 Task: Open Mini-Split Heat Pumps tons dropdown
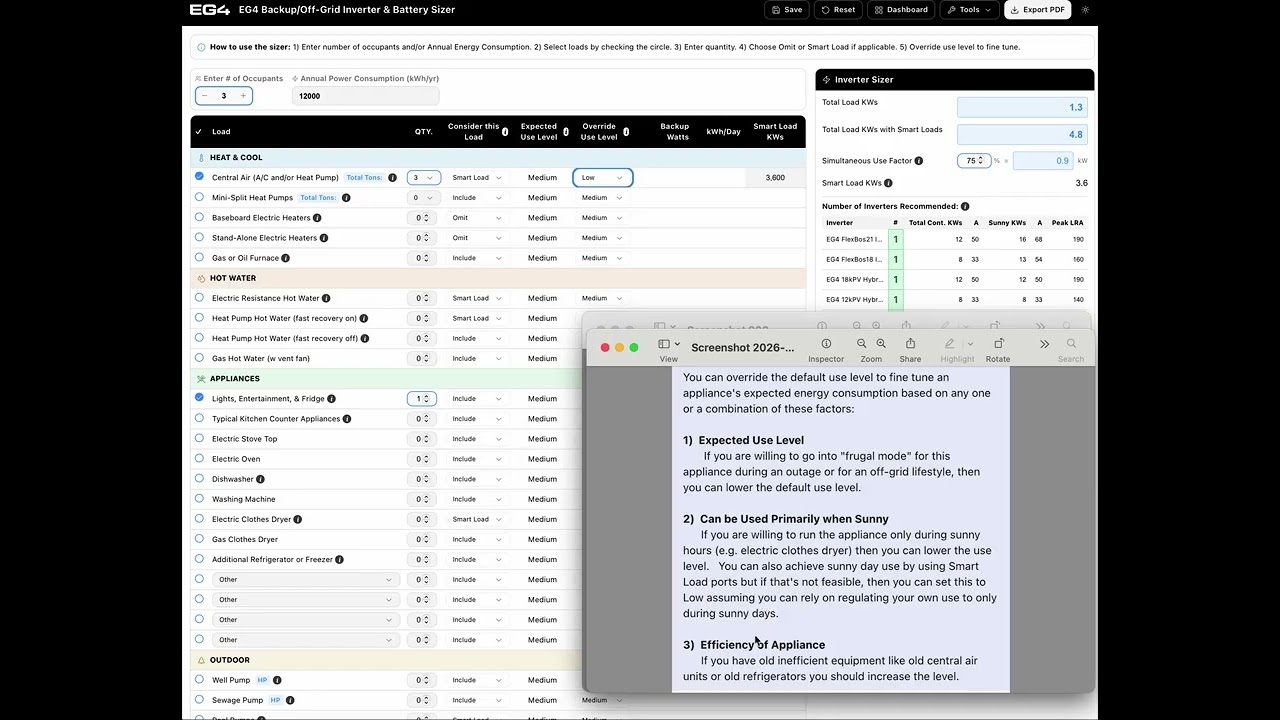[423, 198]
